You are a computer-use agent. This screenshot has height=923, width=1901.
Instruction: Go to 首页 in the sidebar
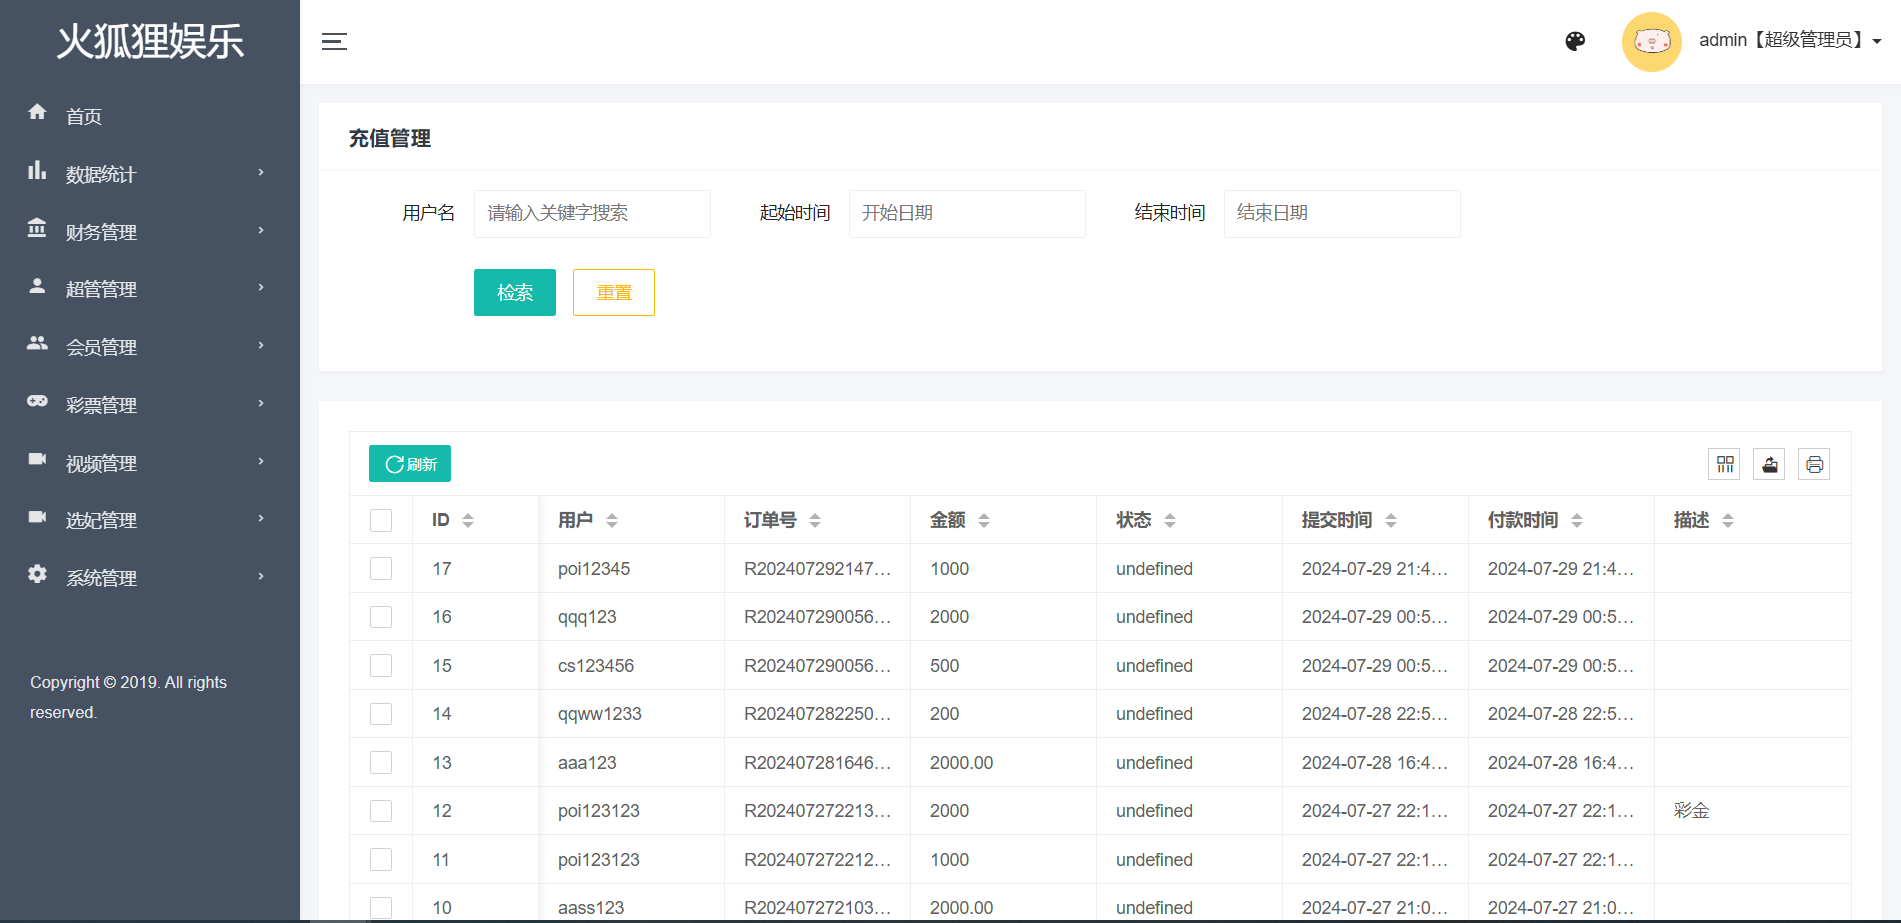[x=84, y=116]
